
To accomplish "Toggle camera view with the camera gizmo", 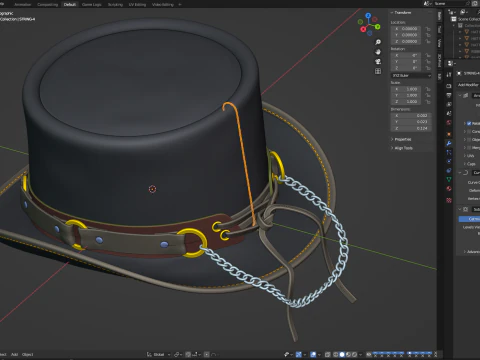I will (x=378, y=61).
